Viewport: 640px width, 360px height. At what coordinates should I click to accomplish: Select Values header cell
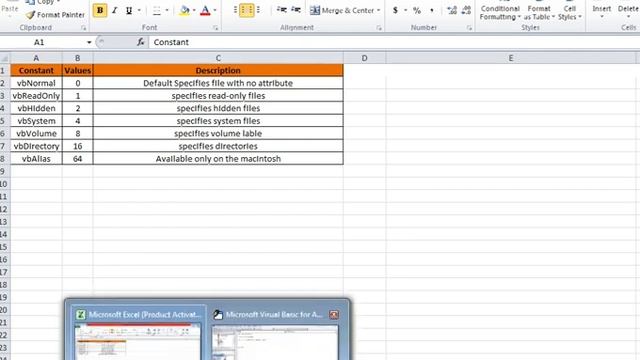[x=78, y=70]
